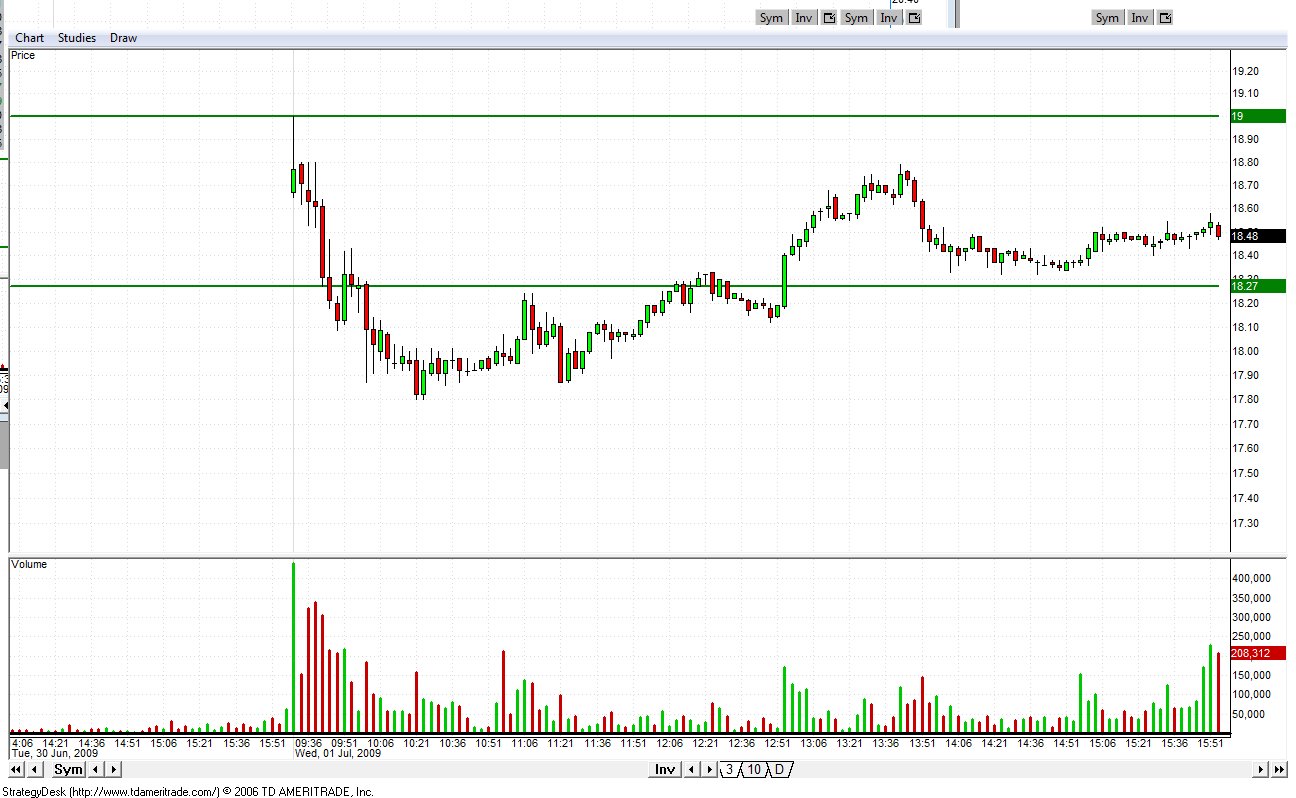Open the Studies menu

[77, 38]
